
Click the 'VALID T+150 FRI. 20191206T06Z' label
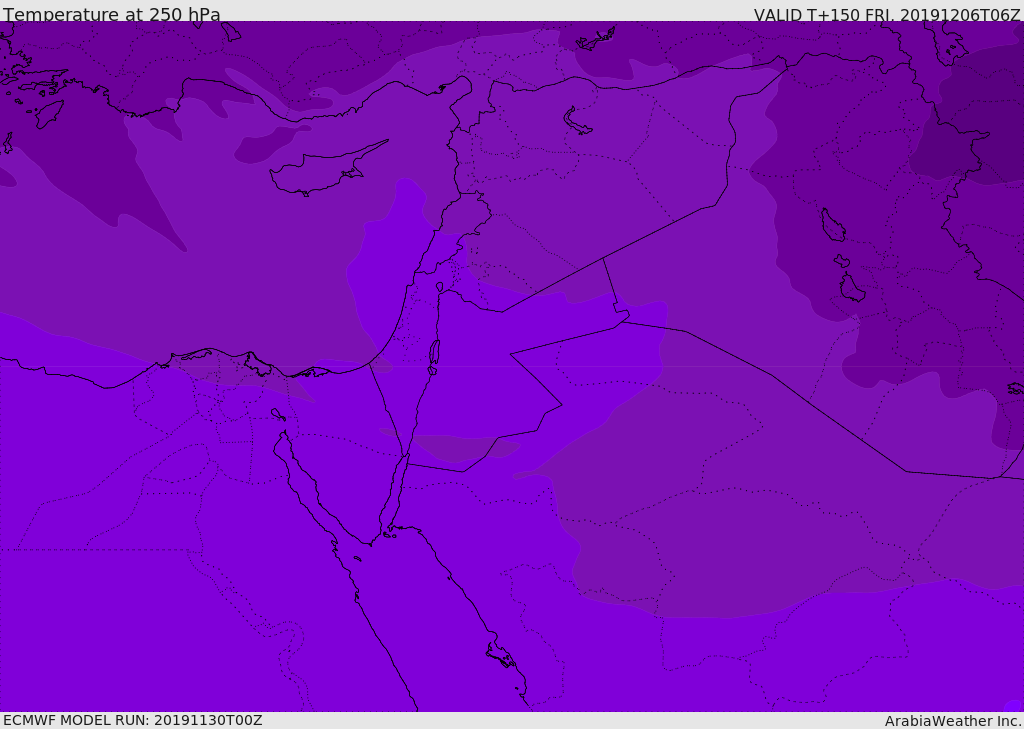click(x=887, y=14)
